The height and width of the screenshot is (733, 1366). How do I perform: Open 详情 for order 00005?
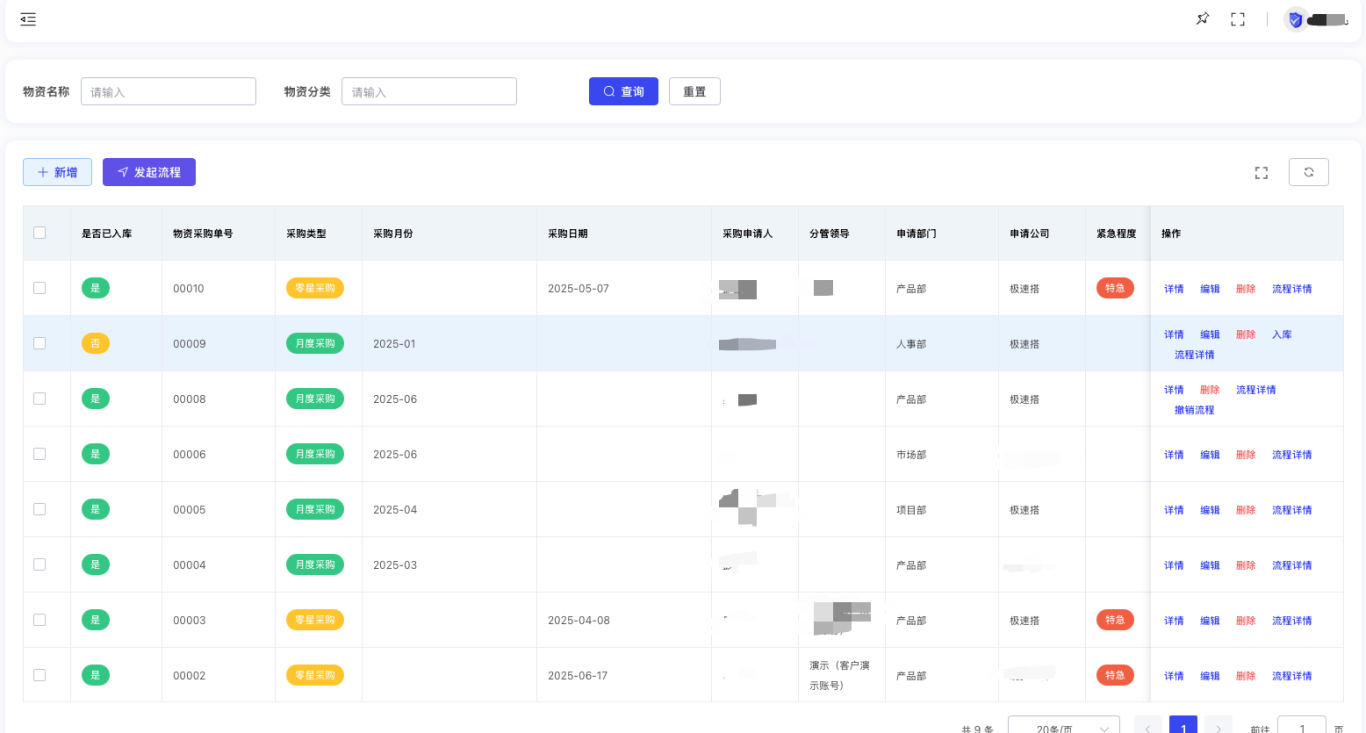pos(1174,510)
